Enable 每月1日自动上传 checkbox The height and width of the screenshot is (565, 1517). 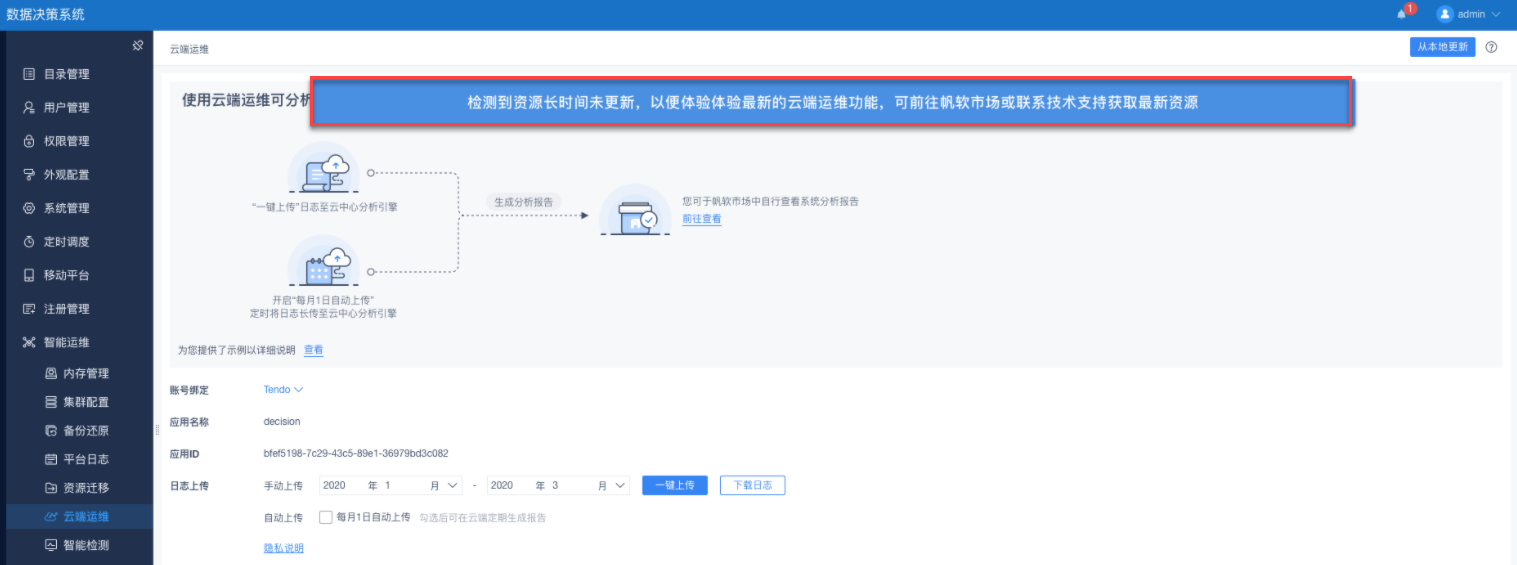[325, 517]
